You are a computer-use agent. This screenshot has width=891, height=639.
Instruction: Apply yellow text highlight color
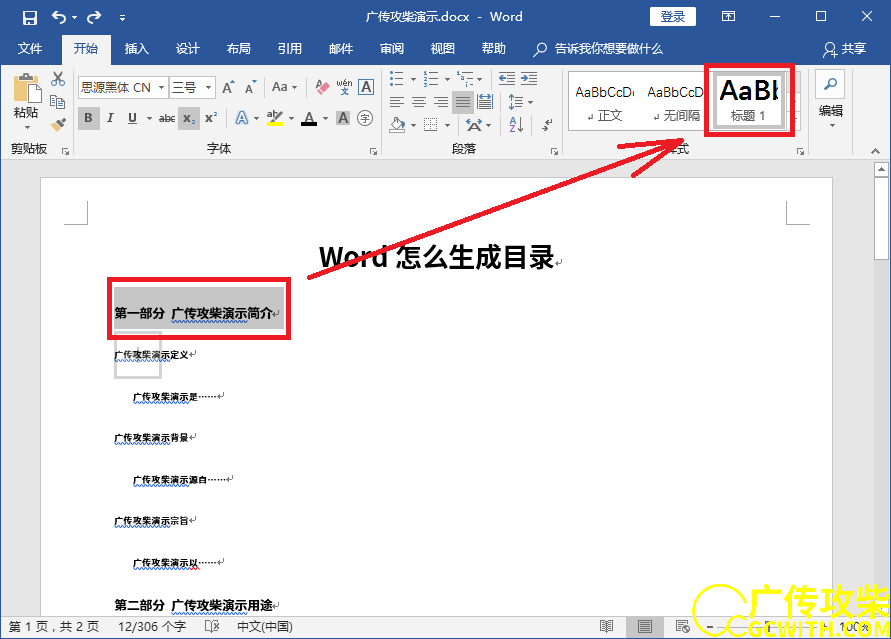tap(274, 118)
